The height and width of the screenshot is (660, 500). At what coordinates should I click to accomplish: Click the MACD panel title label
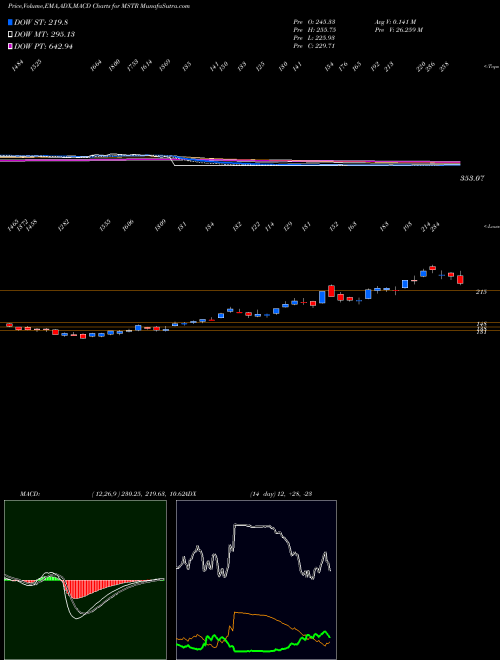pos(29,494)
